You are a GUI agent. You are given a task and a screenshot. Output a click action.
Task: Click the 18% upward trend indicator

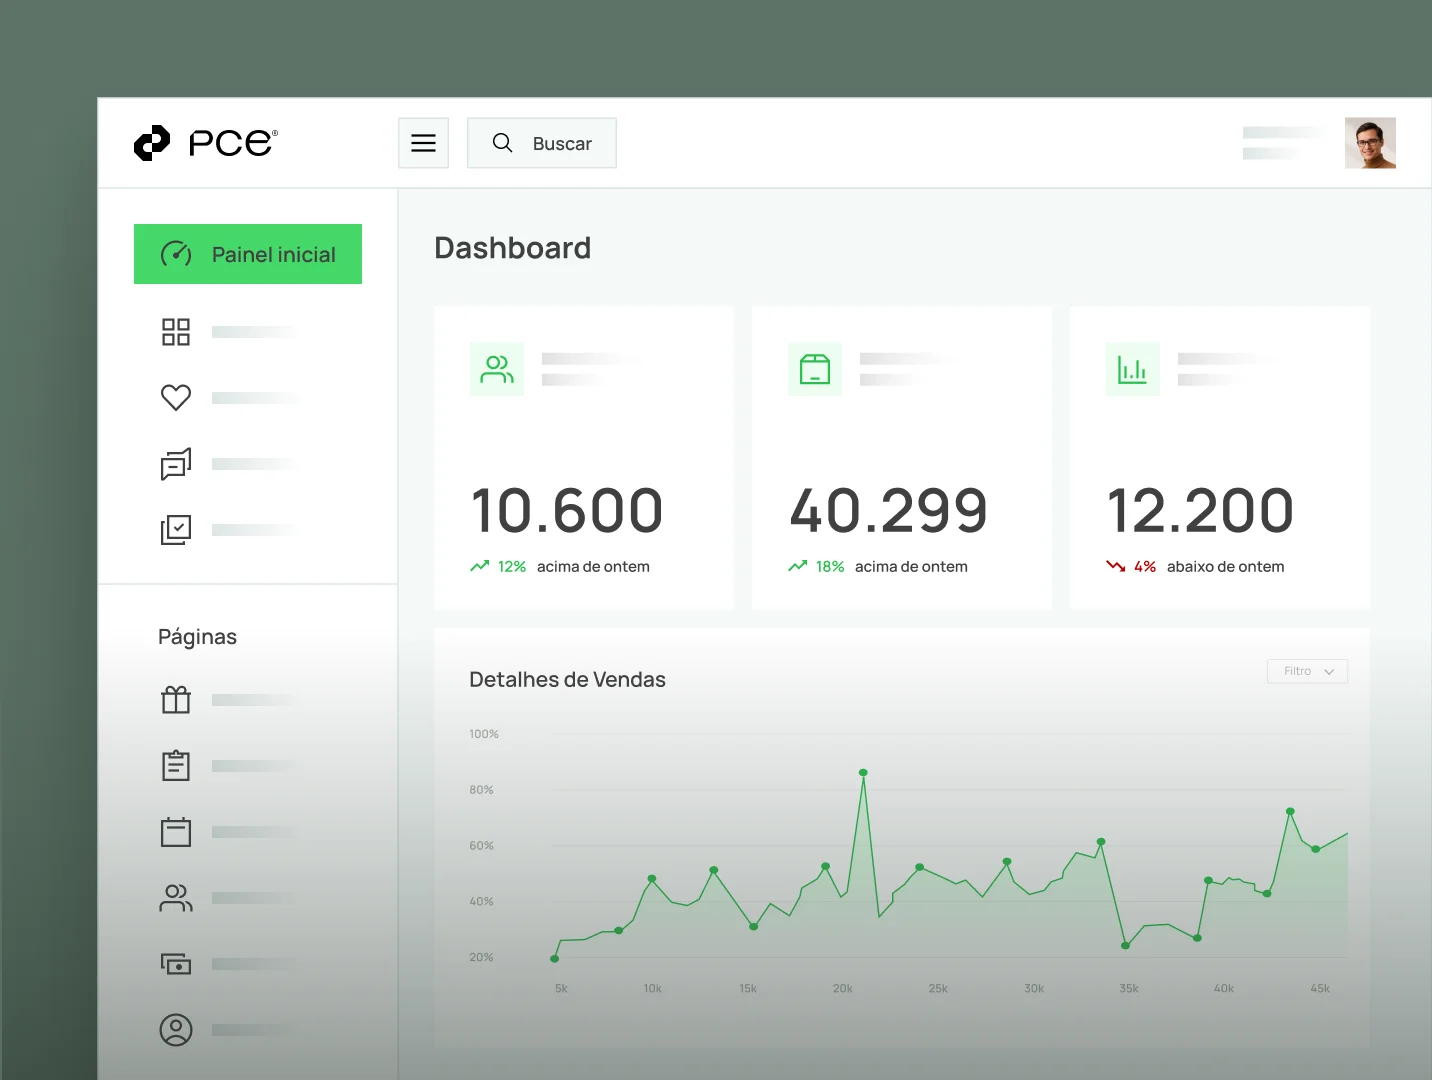point(816,566)
